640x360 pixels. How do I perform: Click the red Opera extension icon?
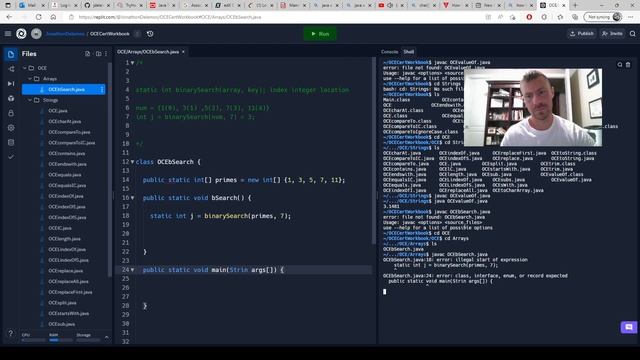click(x=529, y=17)
